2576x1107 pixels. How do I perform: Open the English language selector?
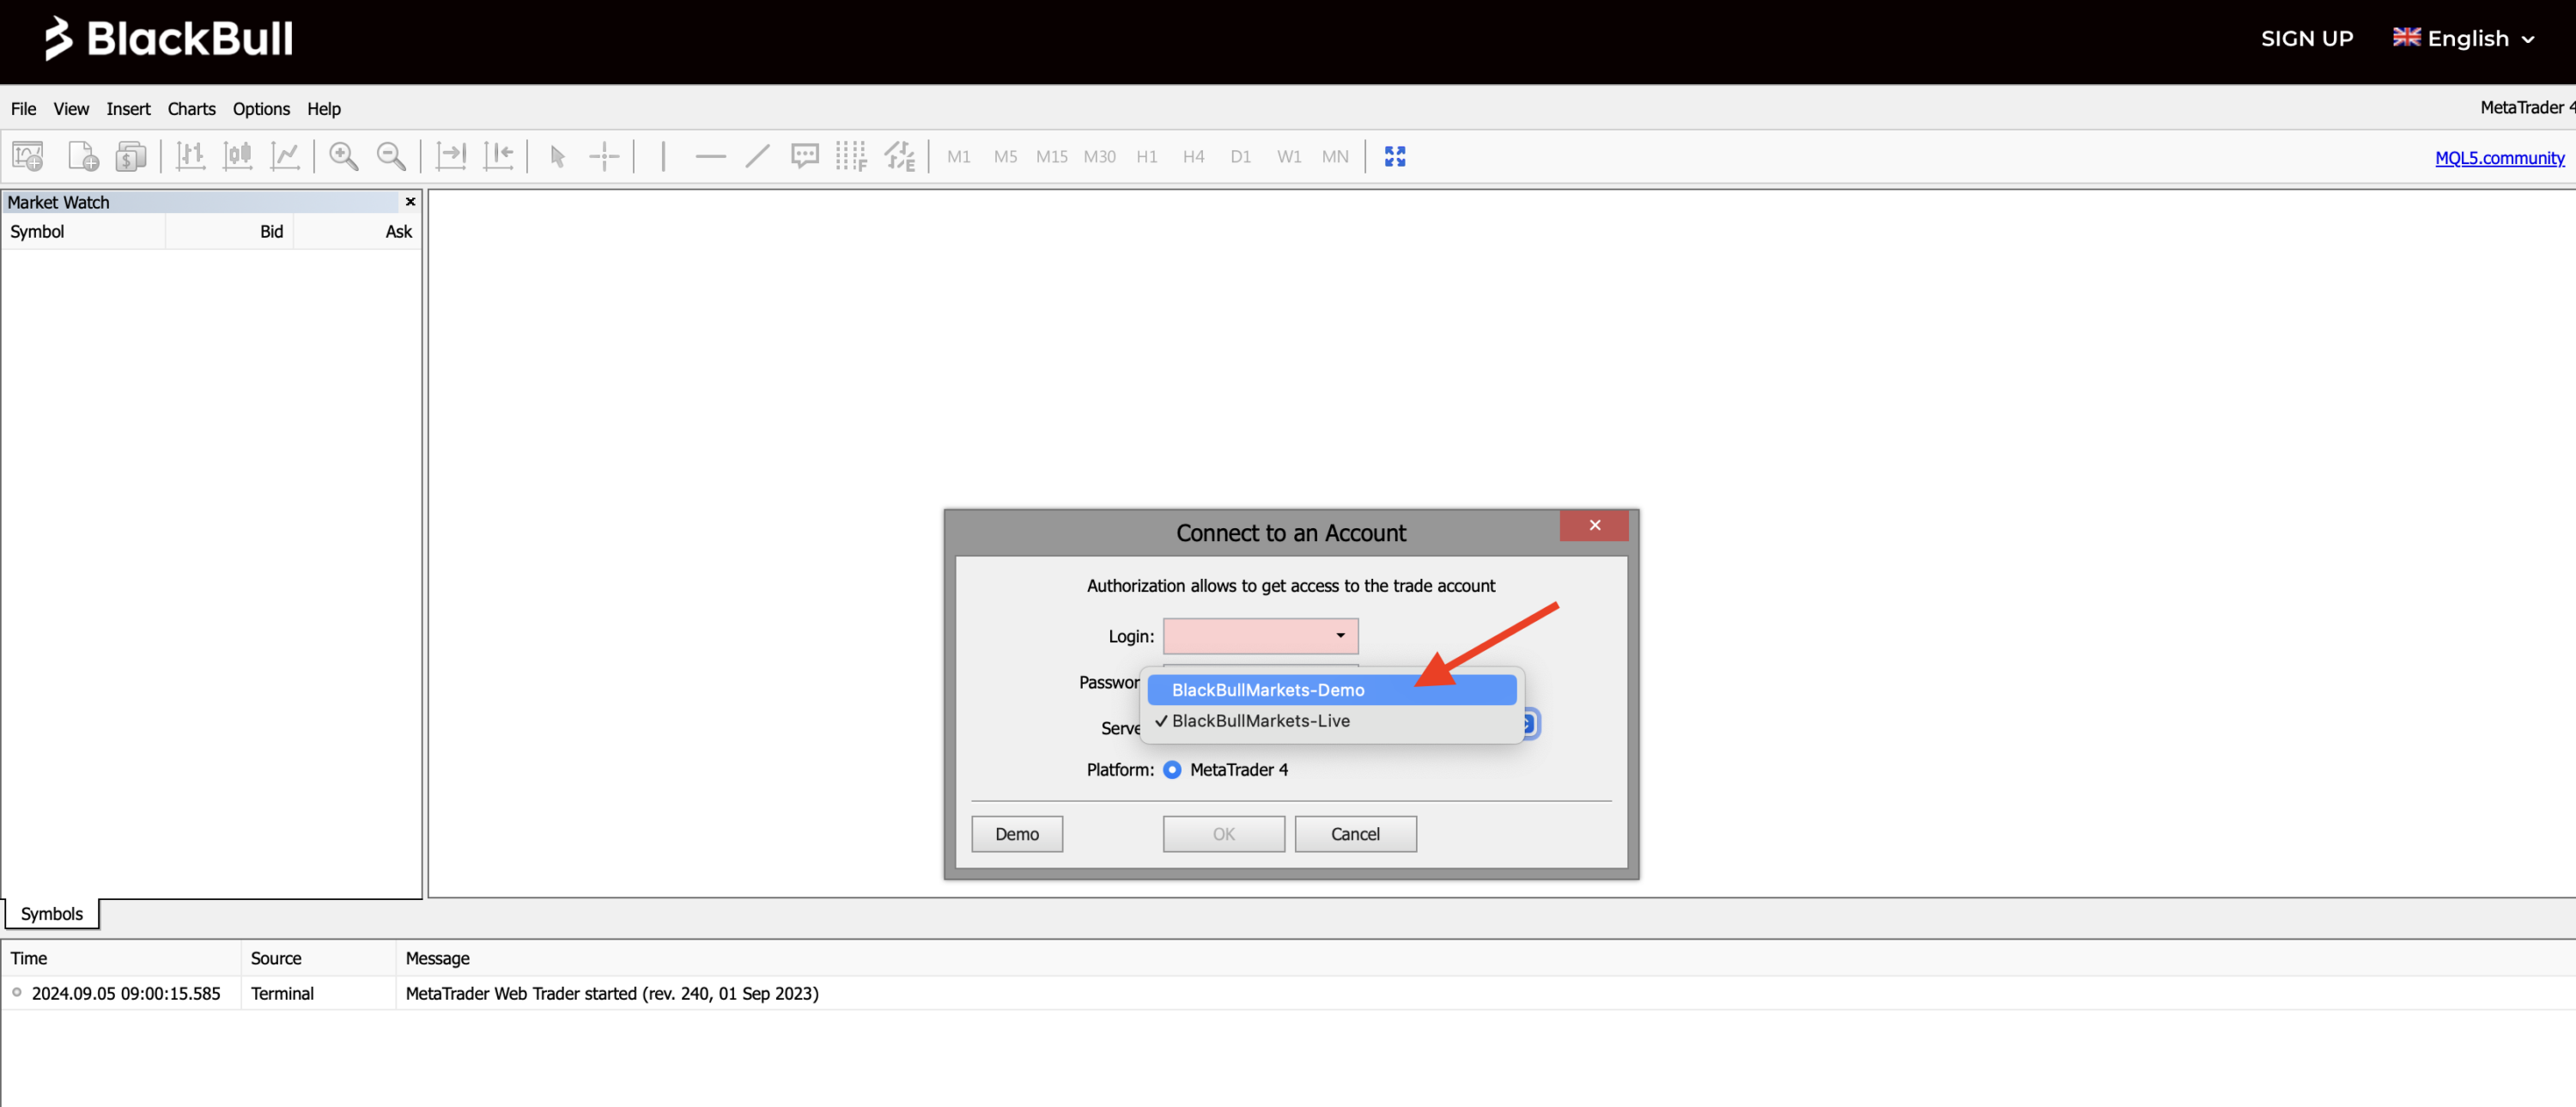pyautogui.click(x=2464, y=39)
